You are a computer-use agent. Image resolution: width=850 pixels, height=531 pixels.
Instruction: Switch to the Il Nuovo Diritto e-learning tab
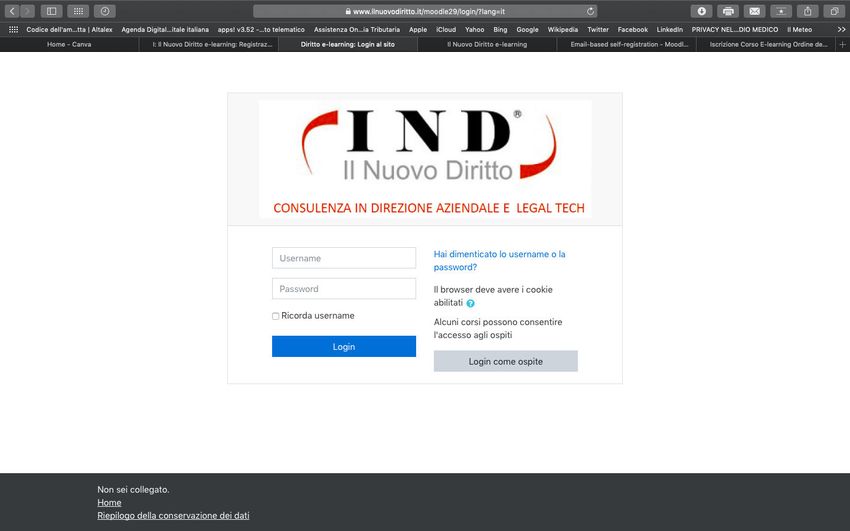[487, 44]
